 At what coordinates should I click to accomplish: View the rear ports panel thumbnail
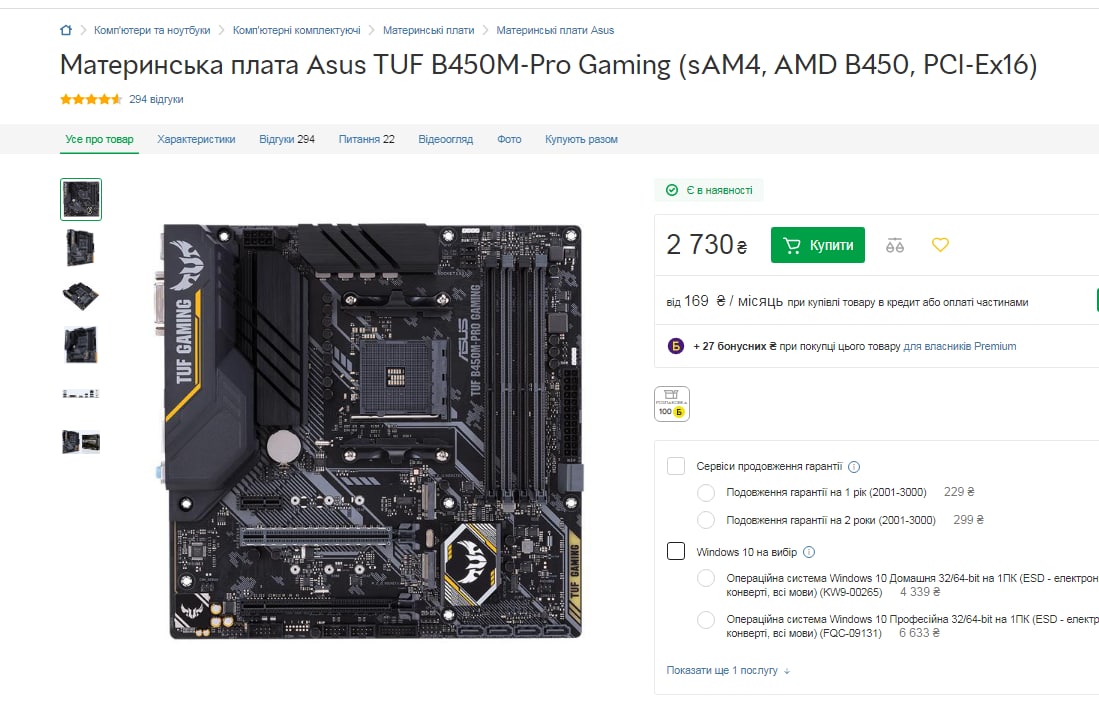tap(81, 394)
